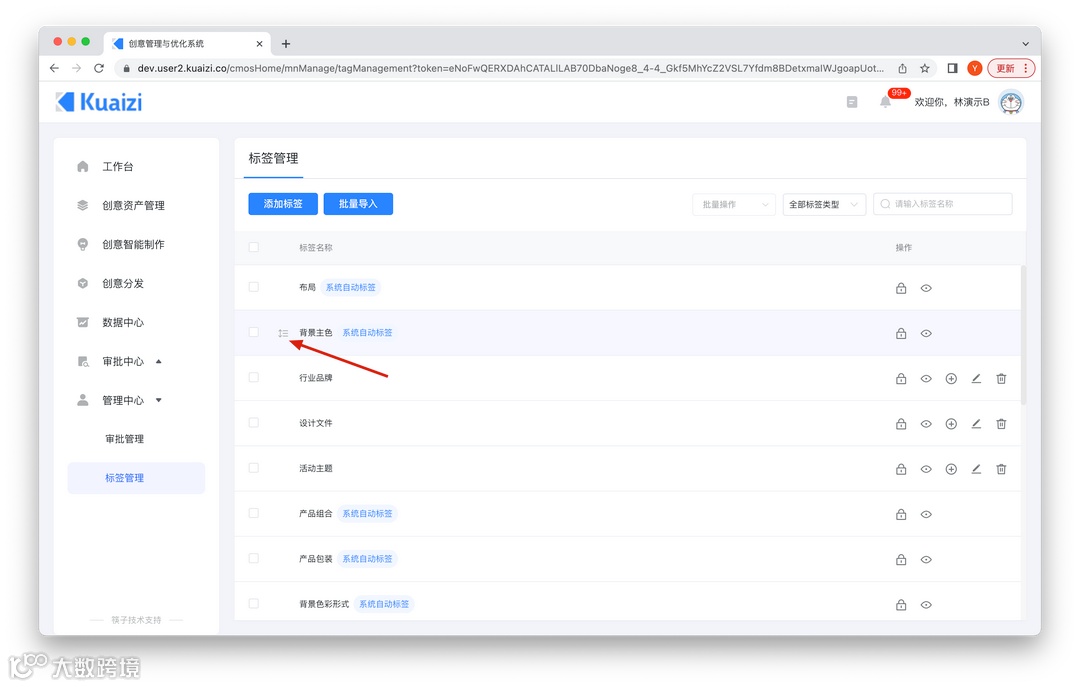Add a sub-tag with plus icon for 活动主题

coord(951,469)
